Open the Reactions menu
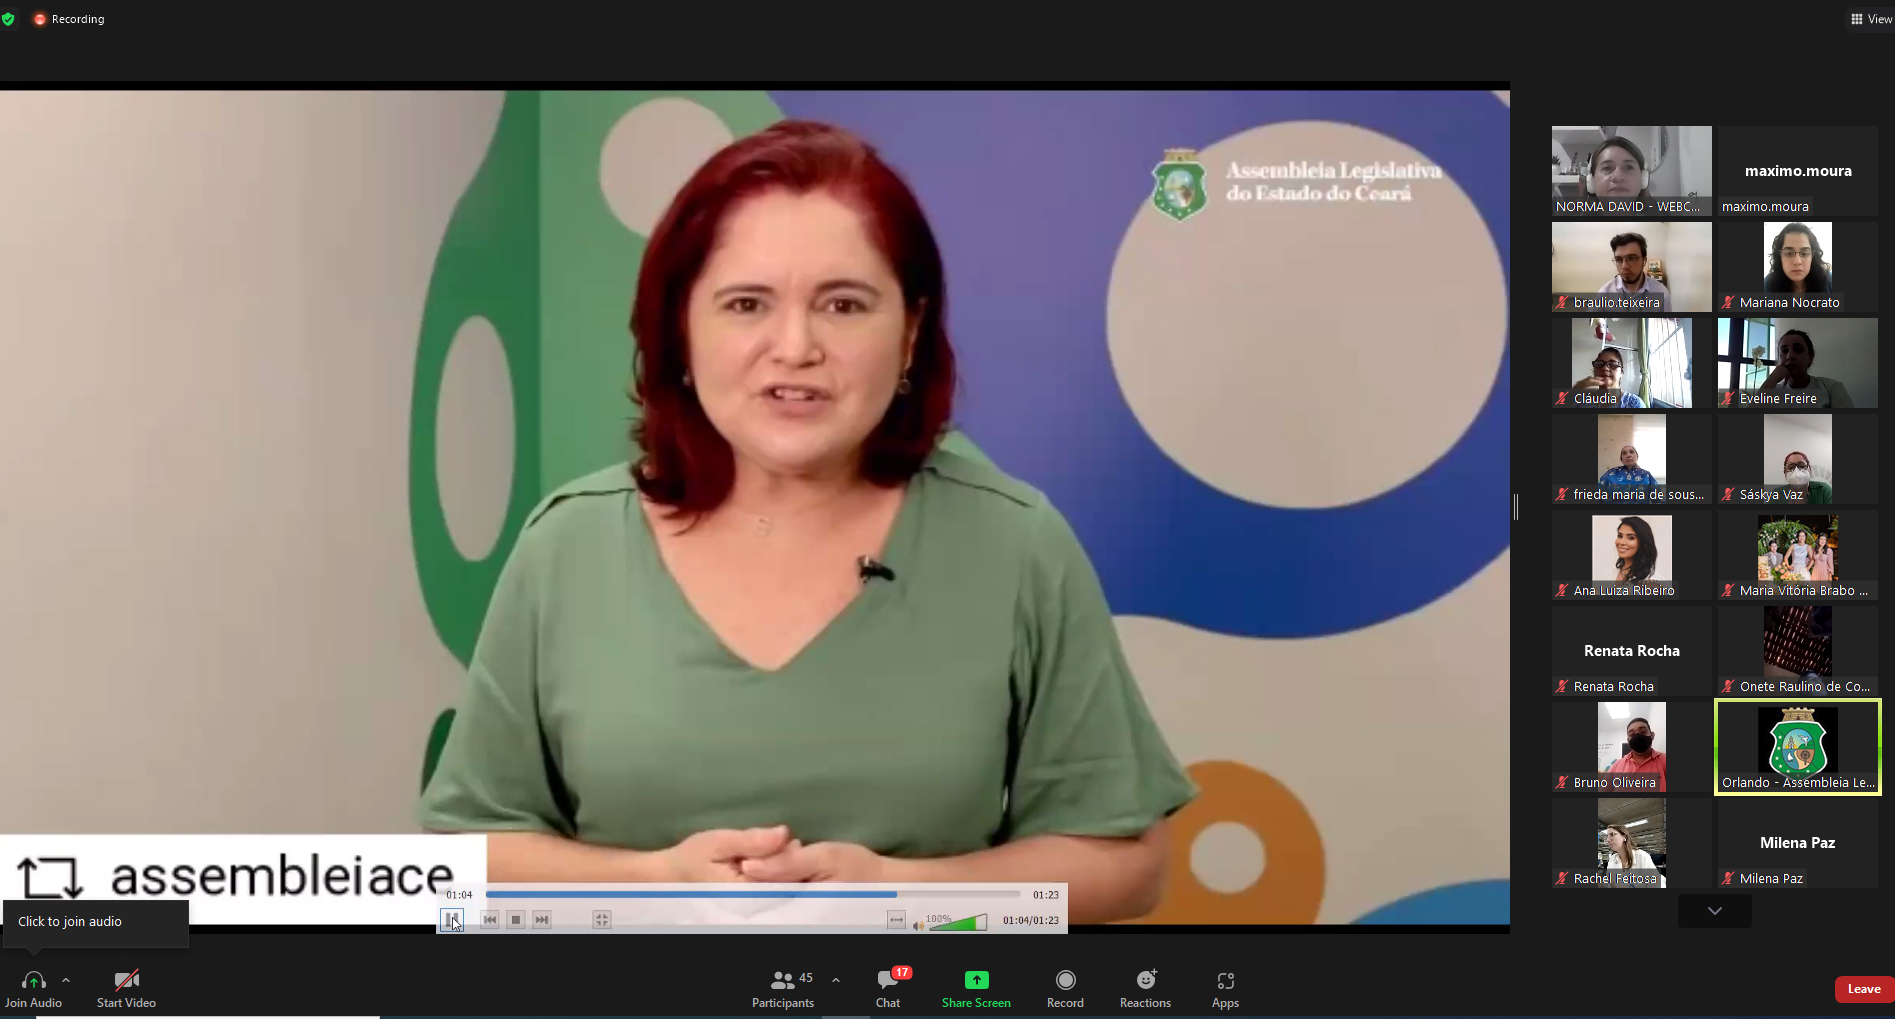Viewport: 1895px width, 1019px height. [x=1145, y=987]
